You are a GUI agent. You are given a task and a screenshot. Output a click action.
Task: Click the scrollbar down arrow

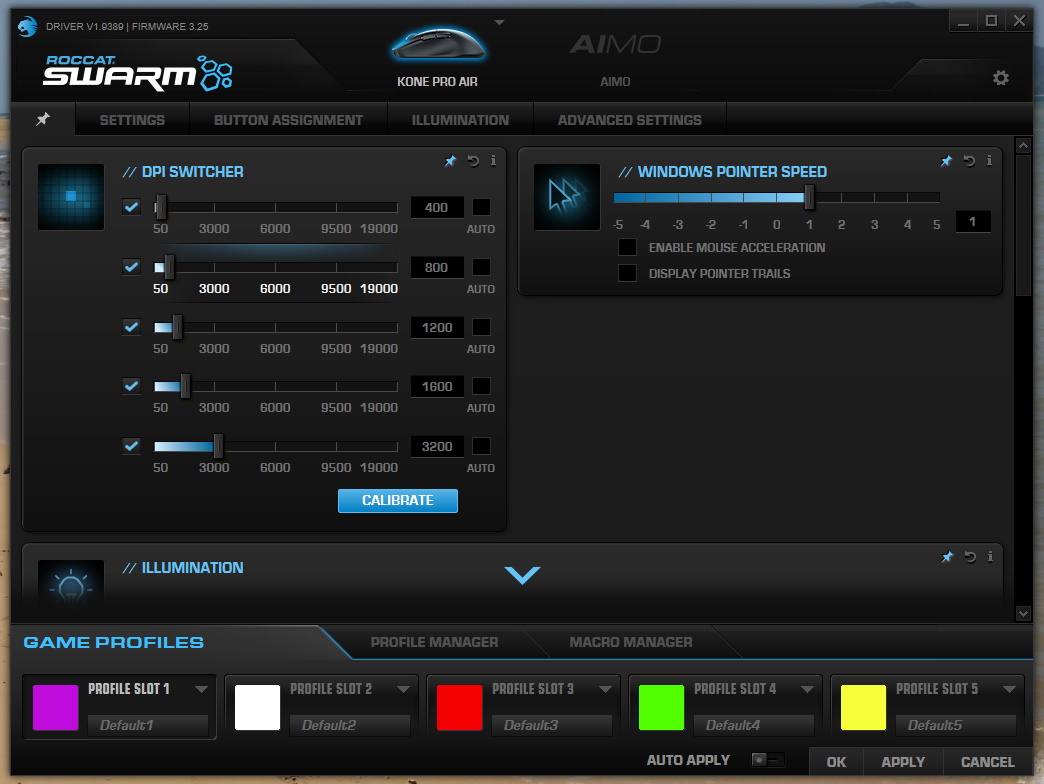coord(1023,614)
